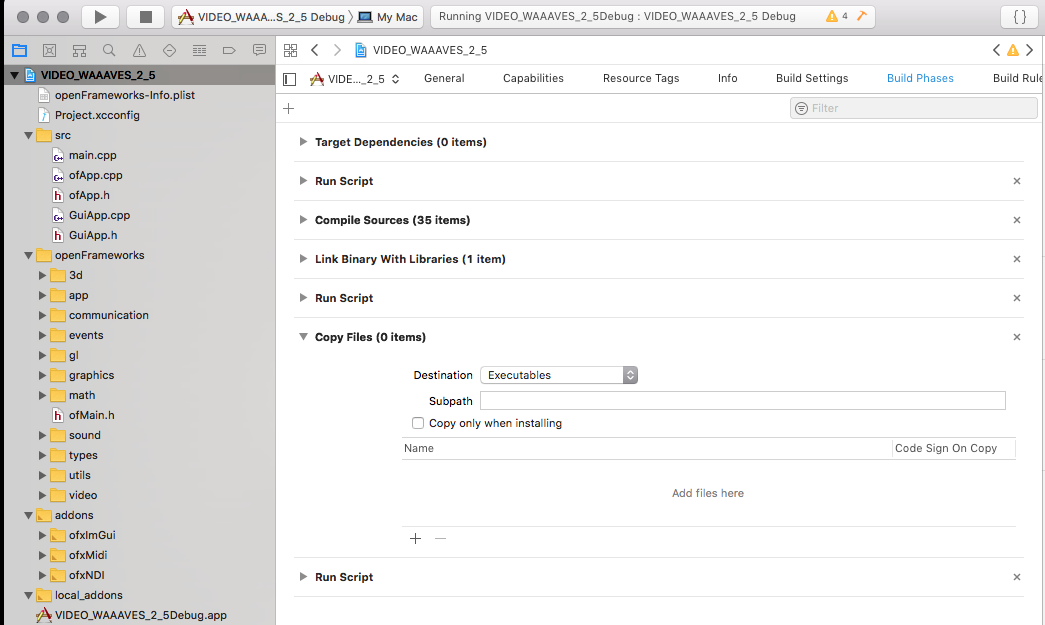Image resolution: width=1045 pixels, height=625 pixels.
Task: Select GuiApp.h header file
Action: 93,235
